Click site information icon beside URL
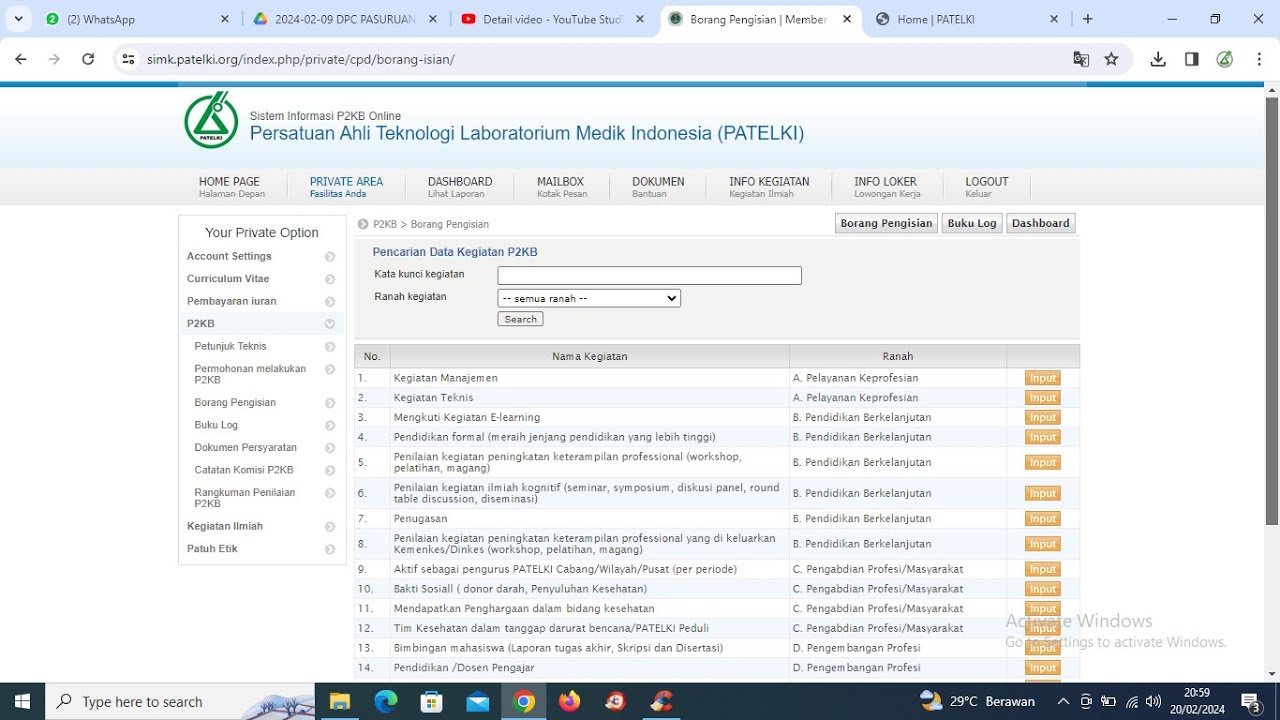The width and height of the screenshot is (1280, 720). pos(128,59)
